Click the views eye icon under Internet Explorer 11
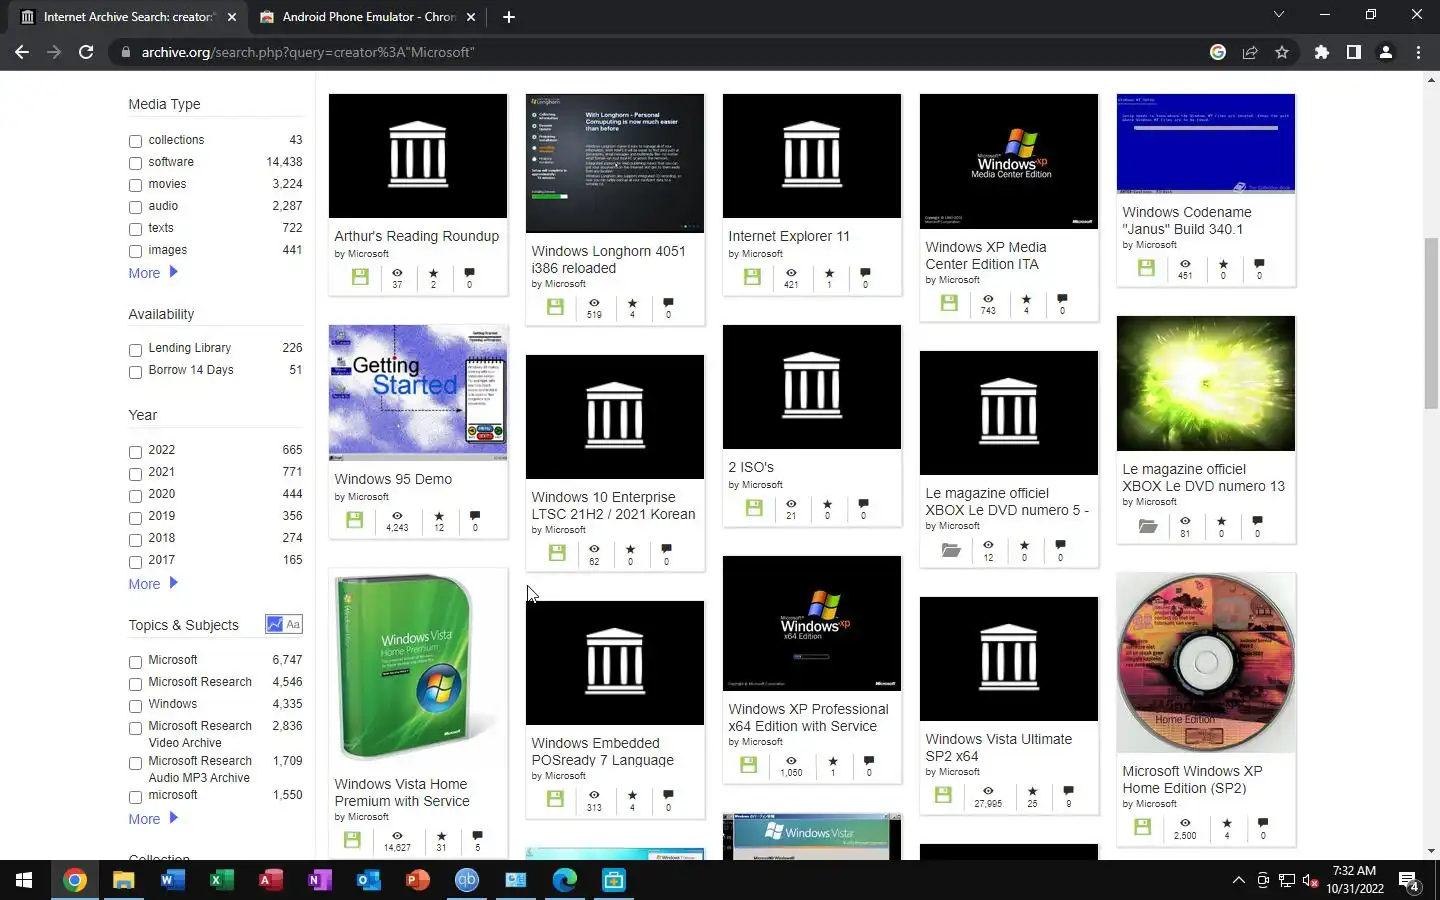 tap(791, 273)
